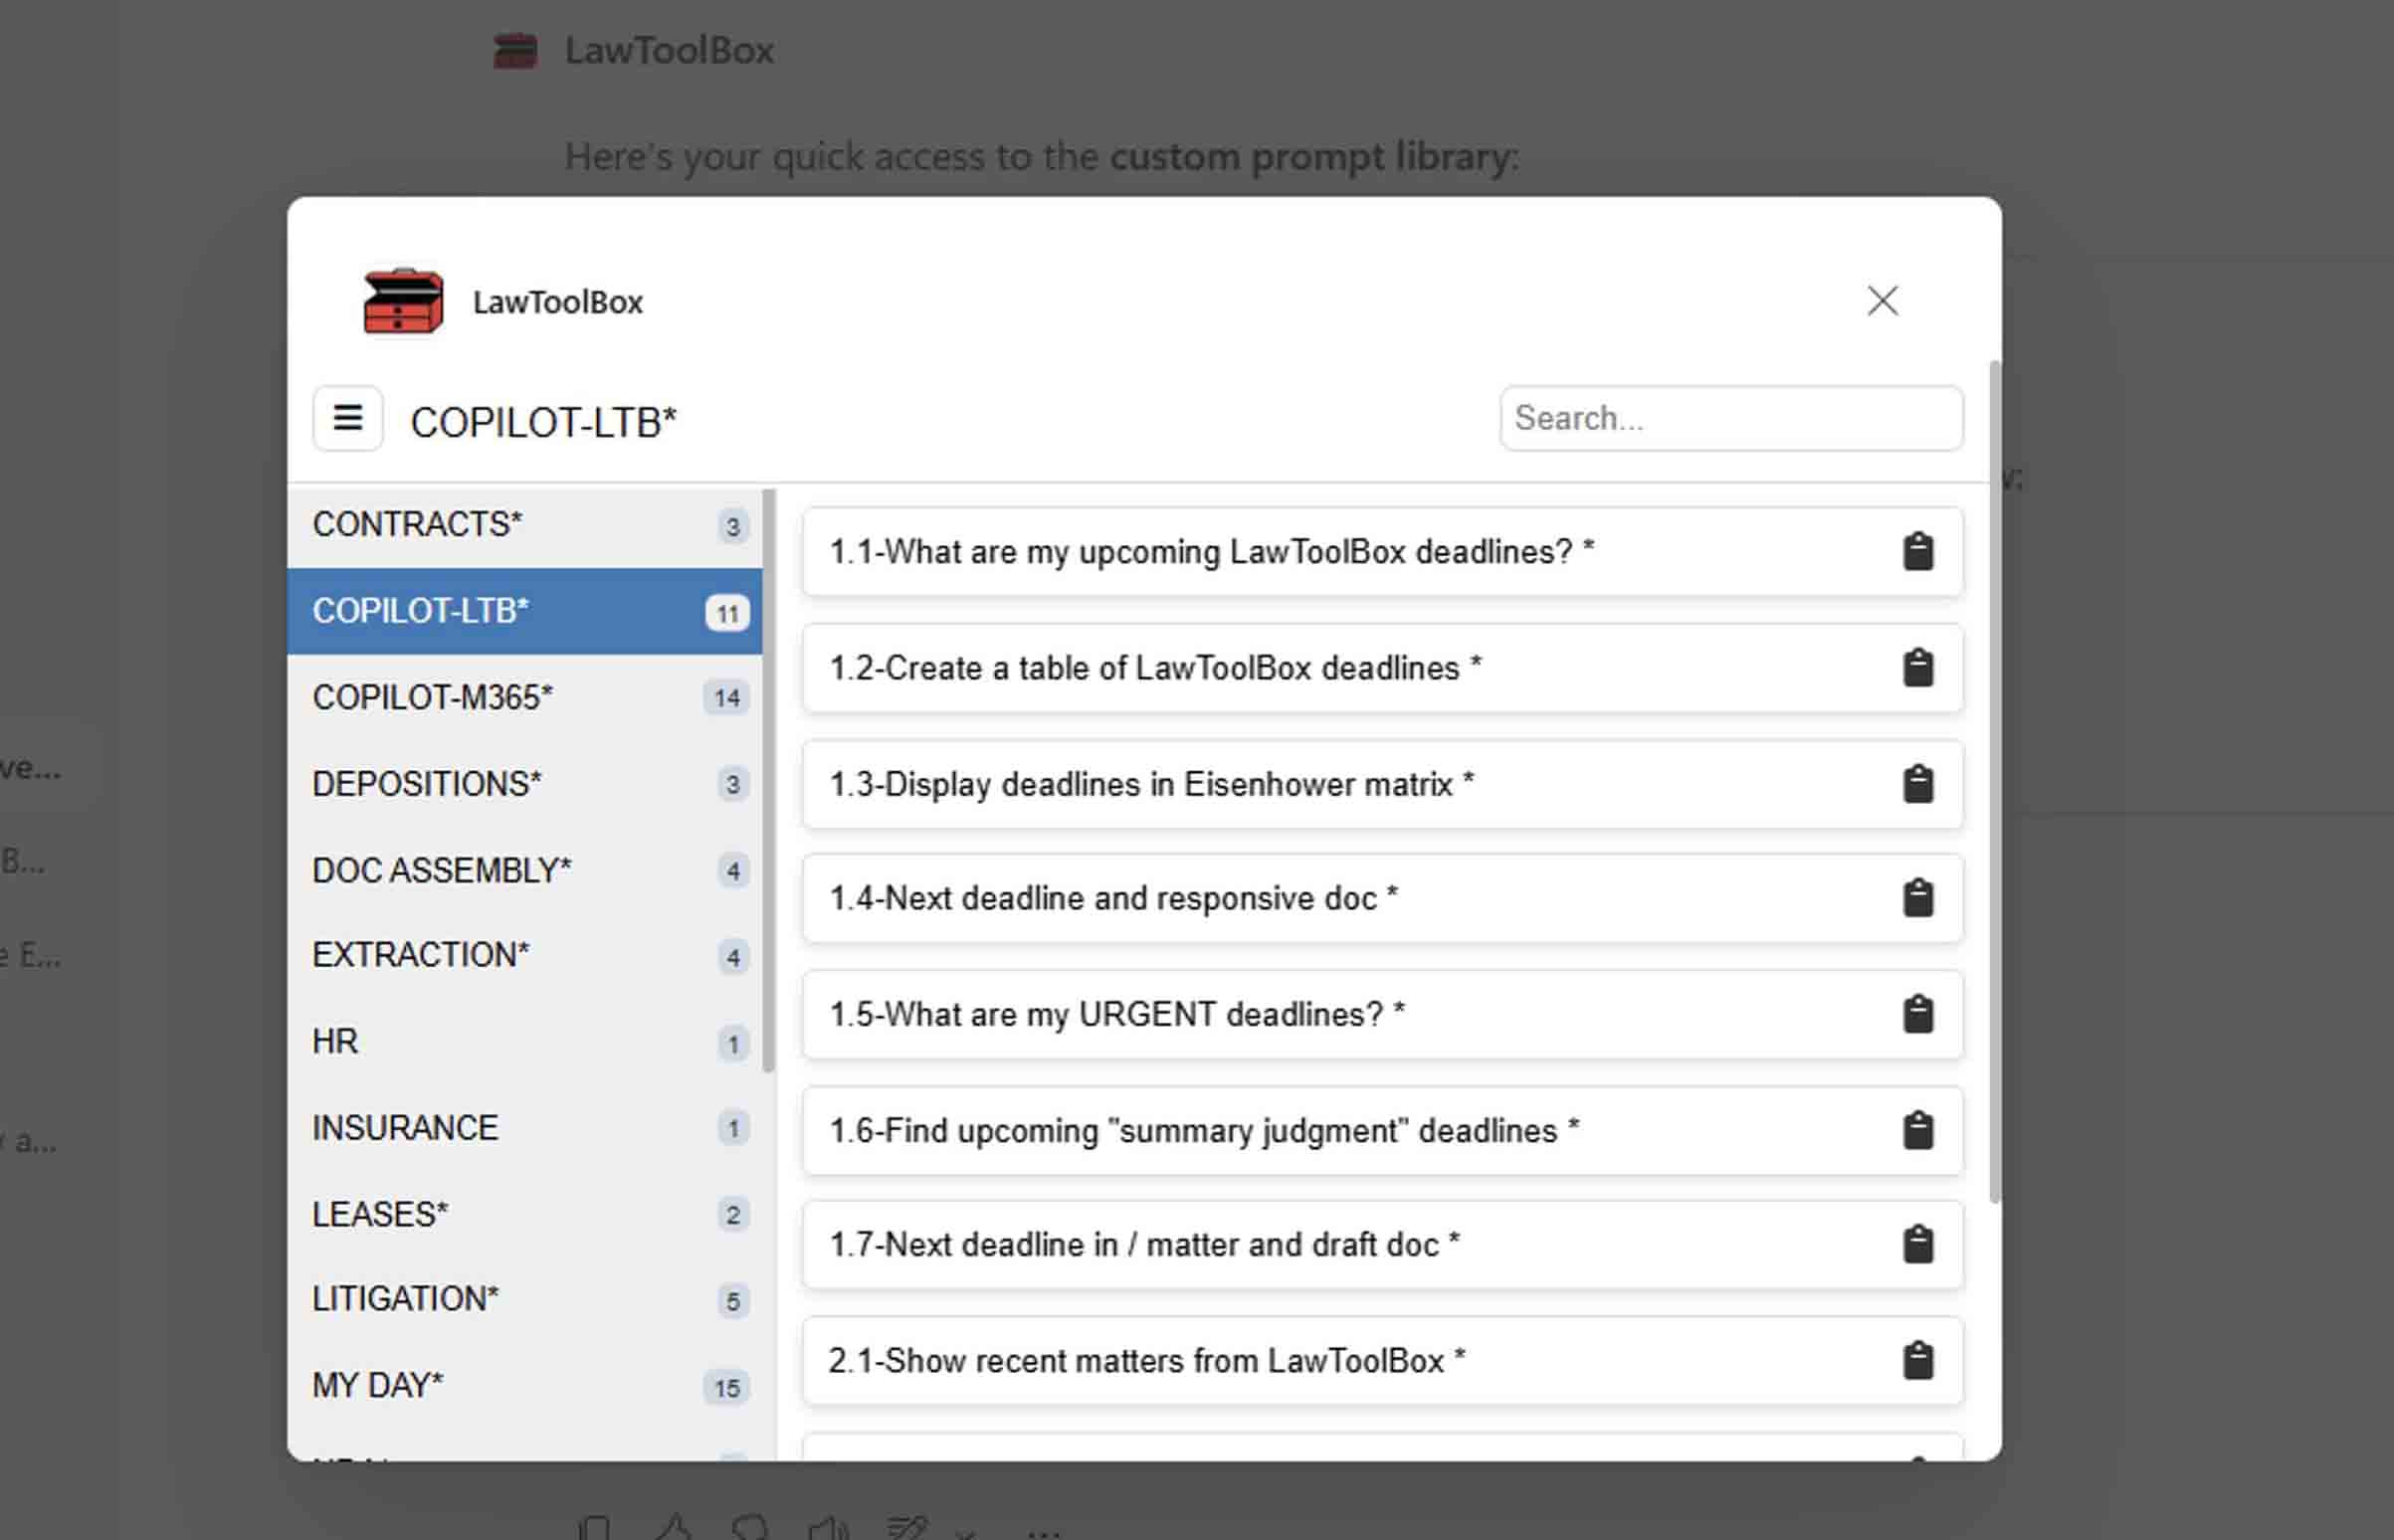
Task: Open the COPILOT-M365* category
Action: 524,697
